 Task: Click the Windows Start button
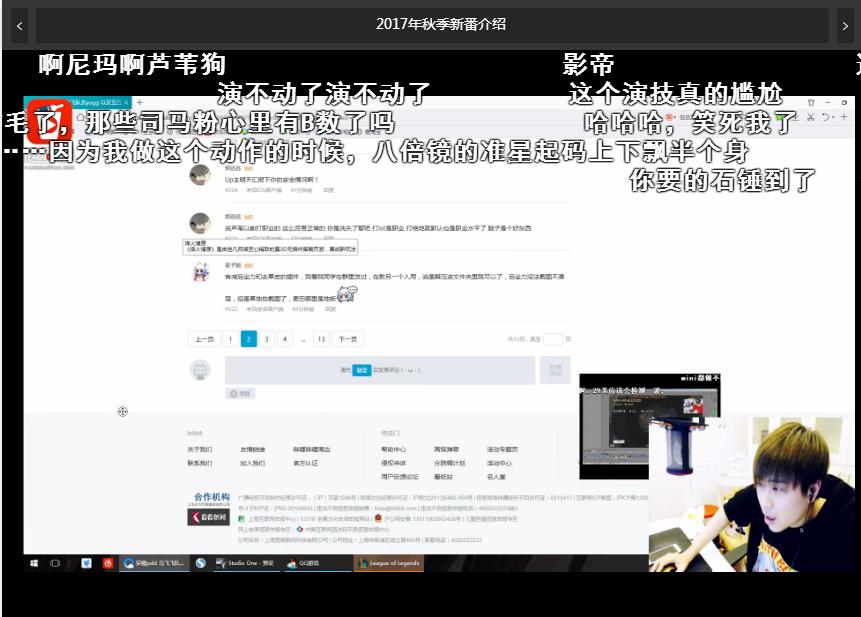(x=34, y=563)
